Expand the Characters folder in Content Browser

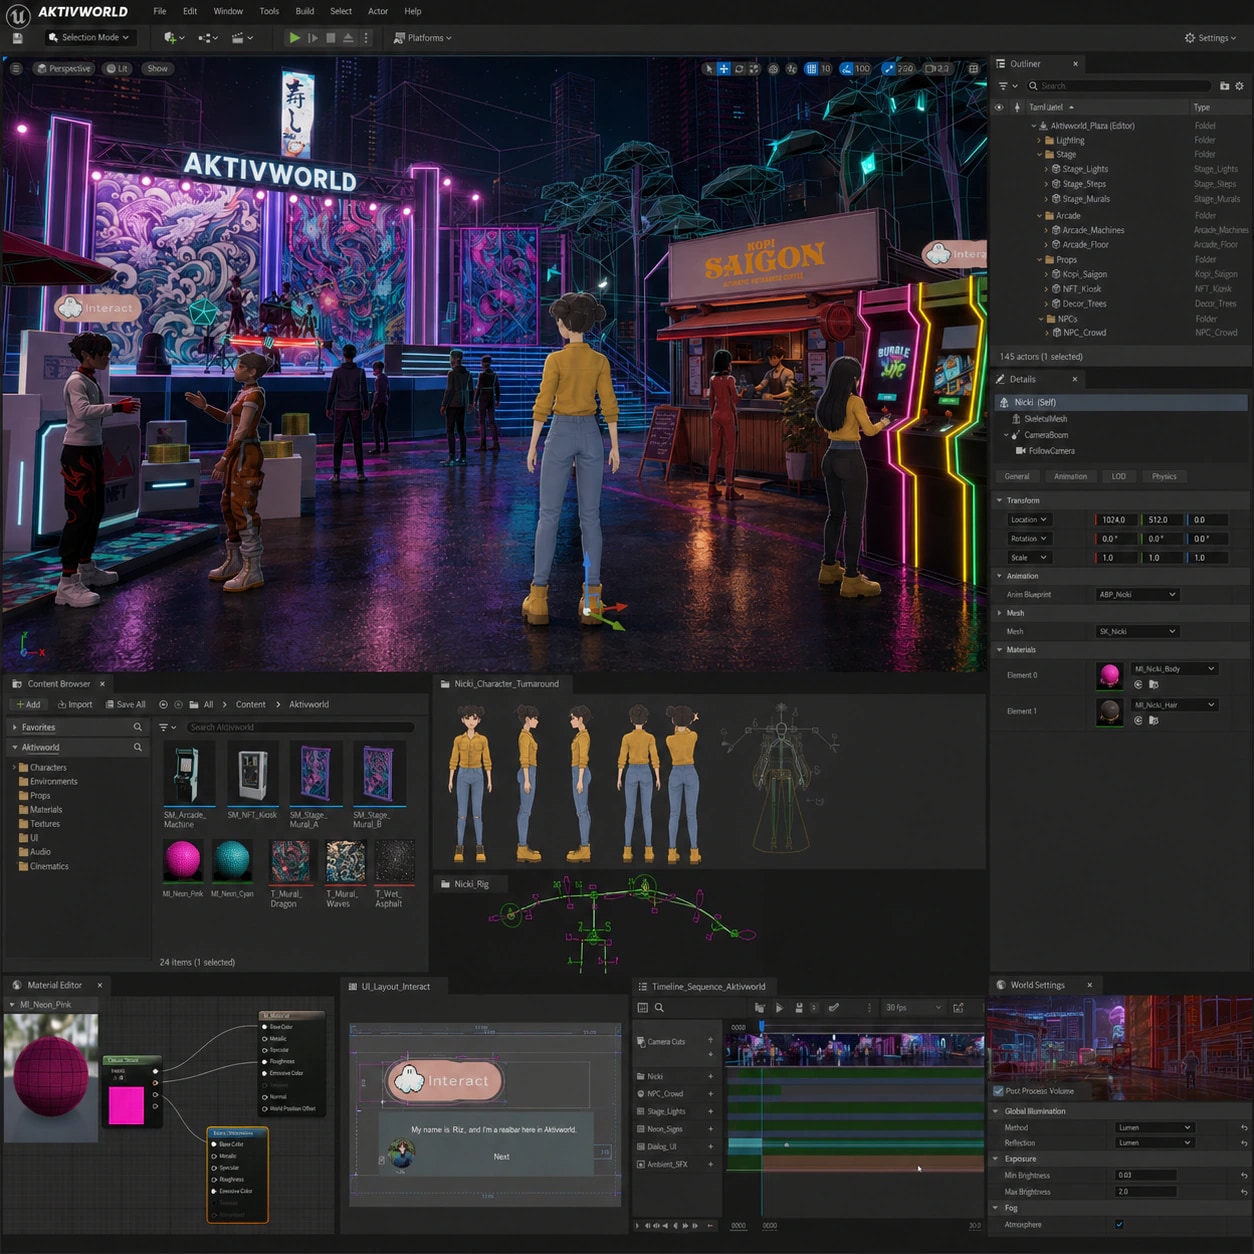[x=14, y=768]
